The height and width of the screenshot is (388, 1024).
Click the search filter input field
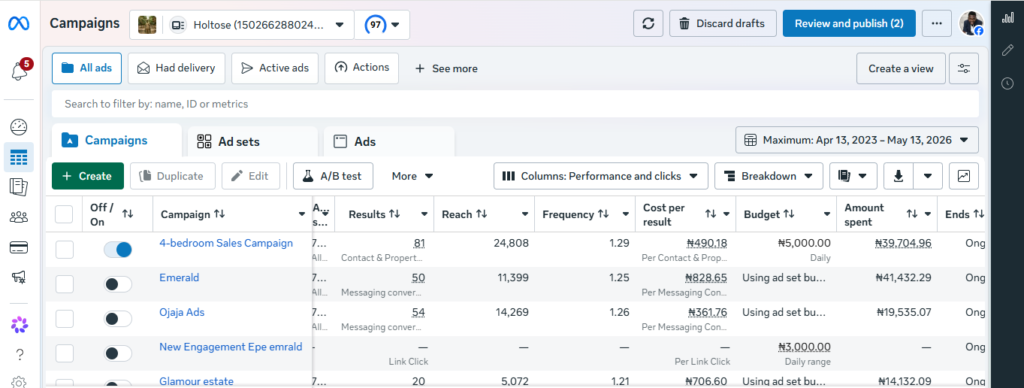[515, 104]
